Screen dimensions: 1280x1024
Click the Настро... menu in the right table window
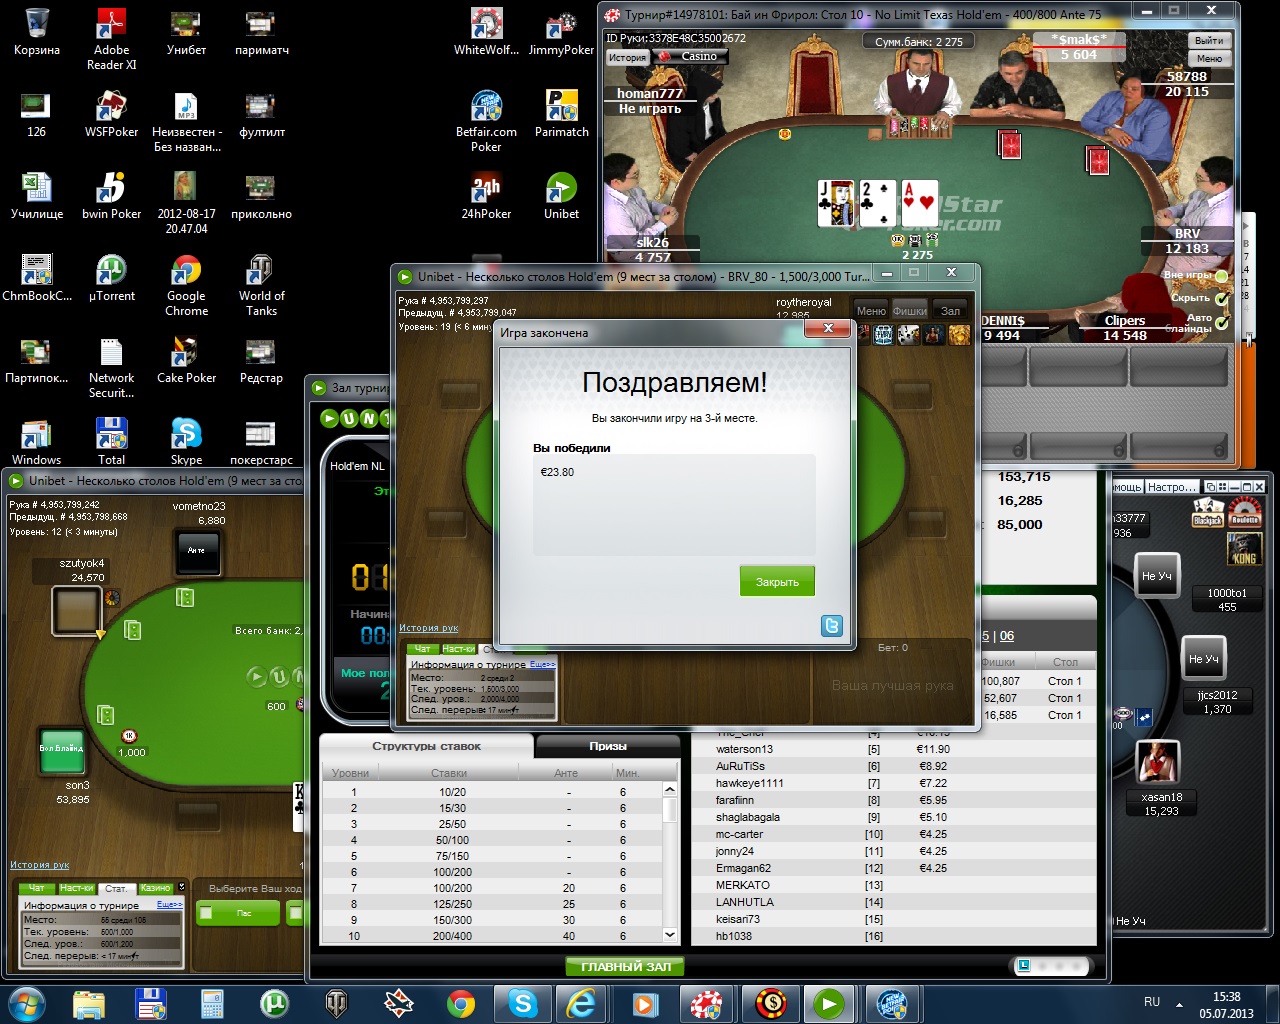[x=1171, y=487]
